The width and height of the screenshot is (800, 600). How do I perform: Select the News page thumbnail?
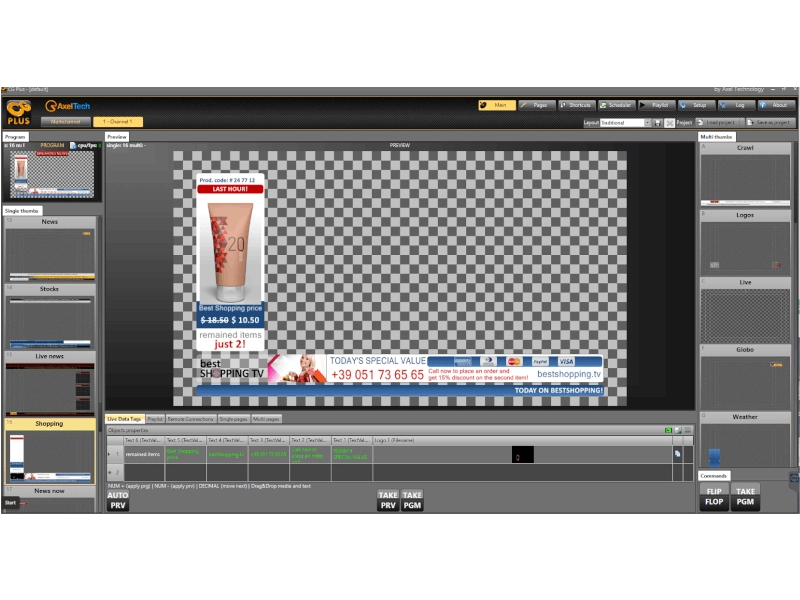coord(49,249)
